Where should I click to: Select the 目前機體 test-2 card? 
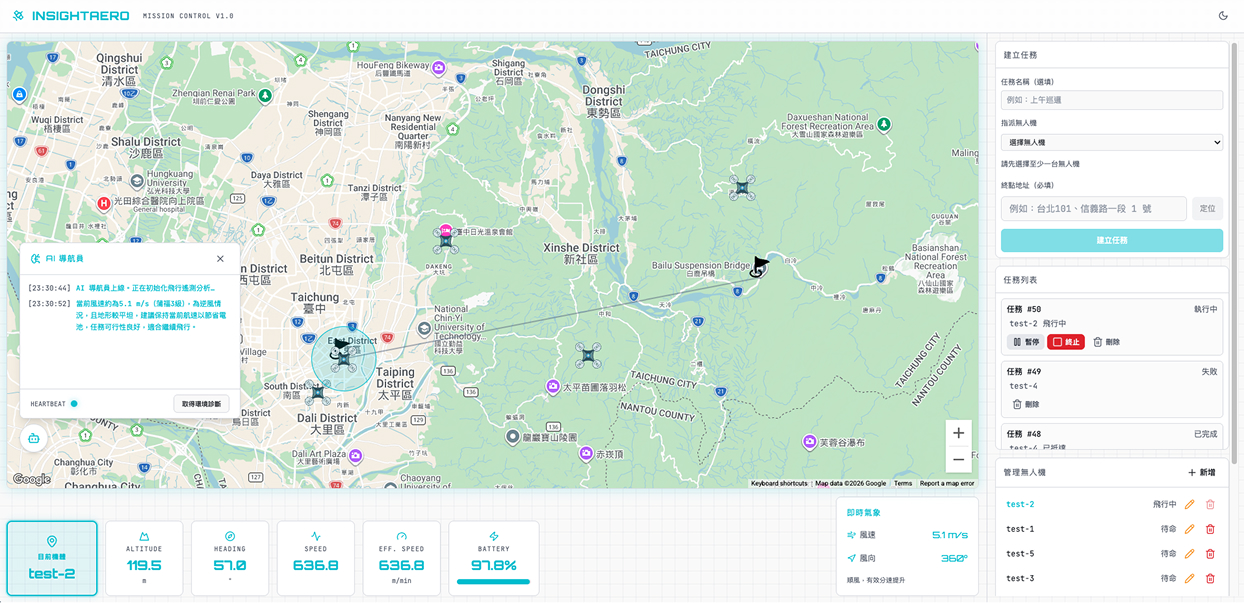coord(52,558)
